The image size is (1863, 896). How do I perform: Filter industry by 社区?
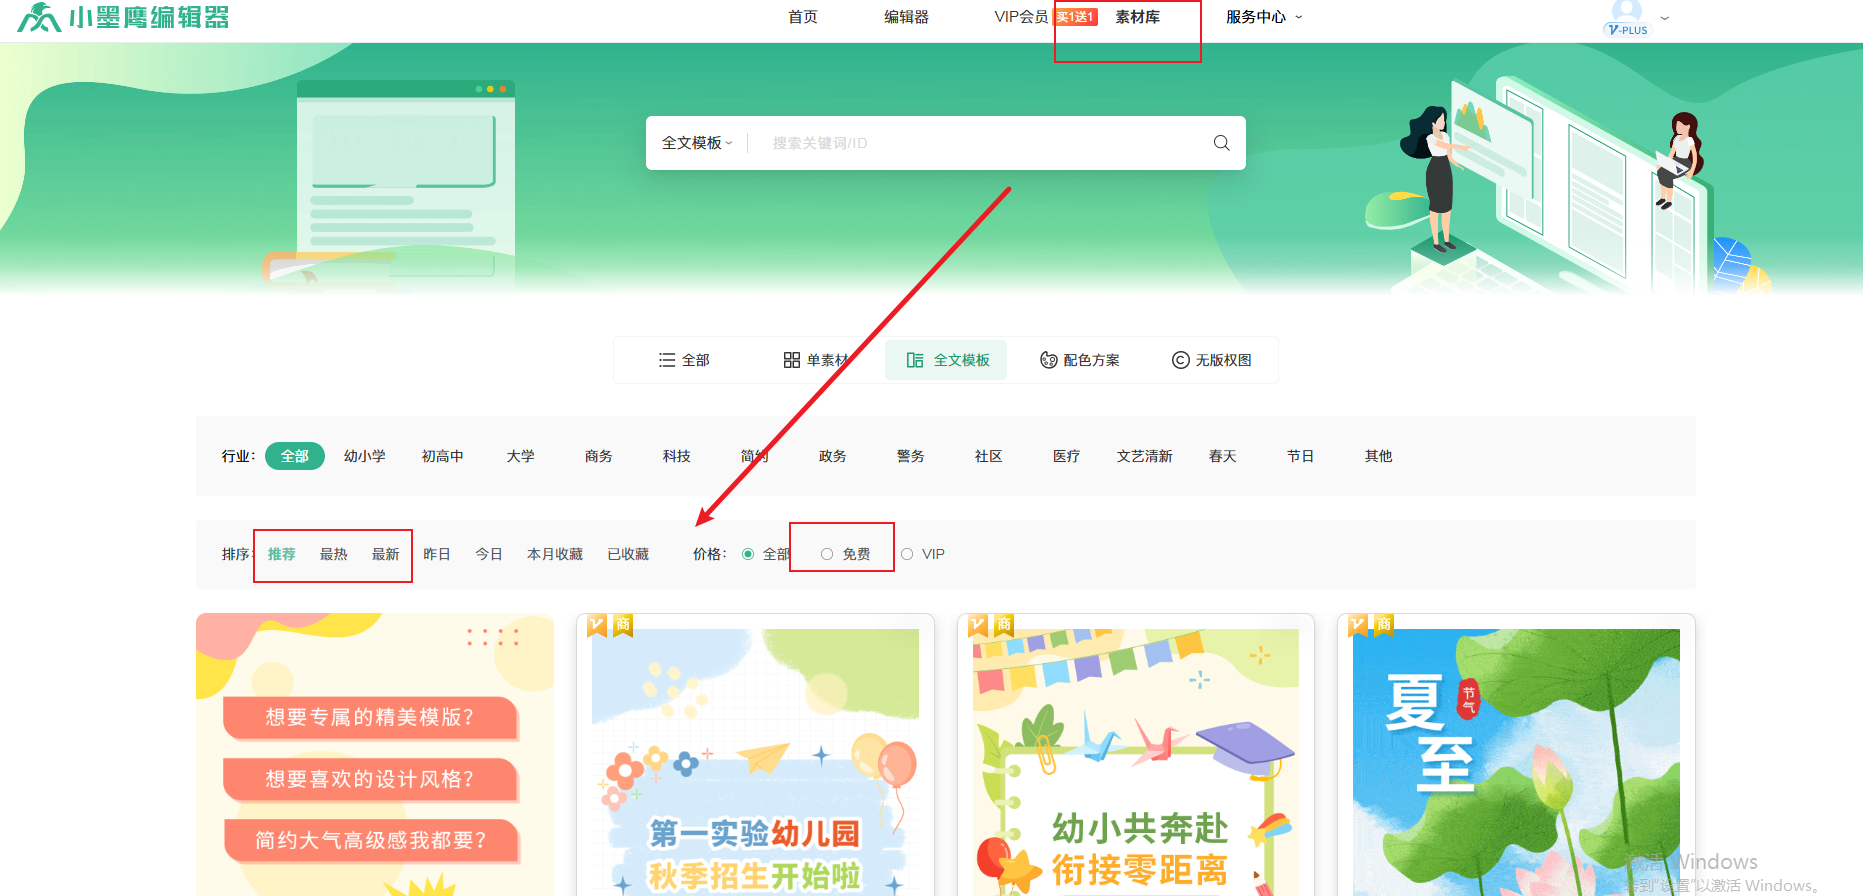989,456
